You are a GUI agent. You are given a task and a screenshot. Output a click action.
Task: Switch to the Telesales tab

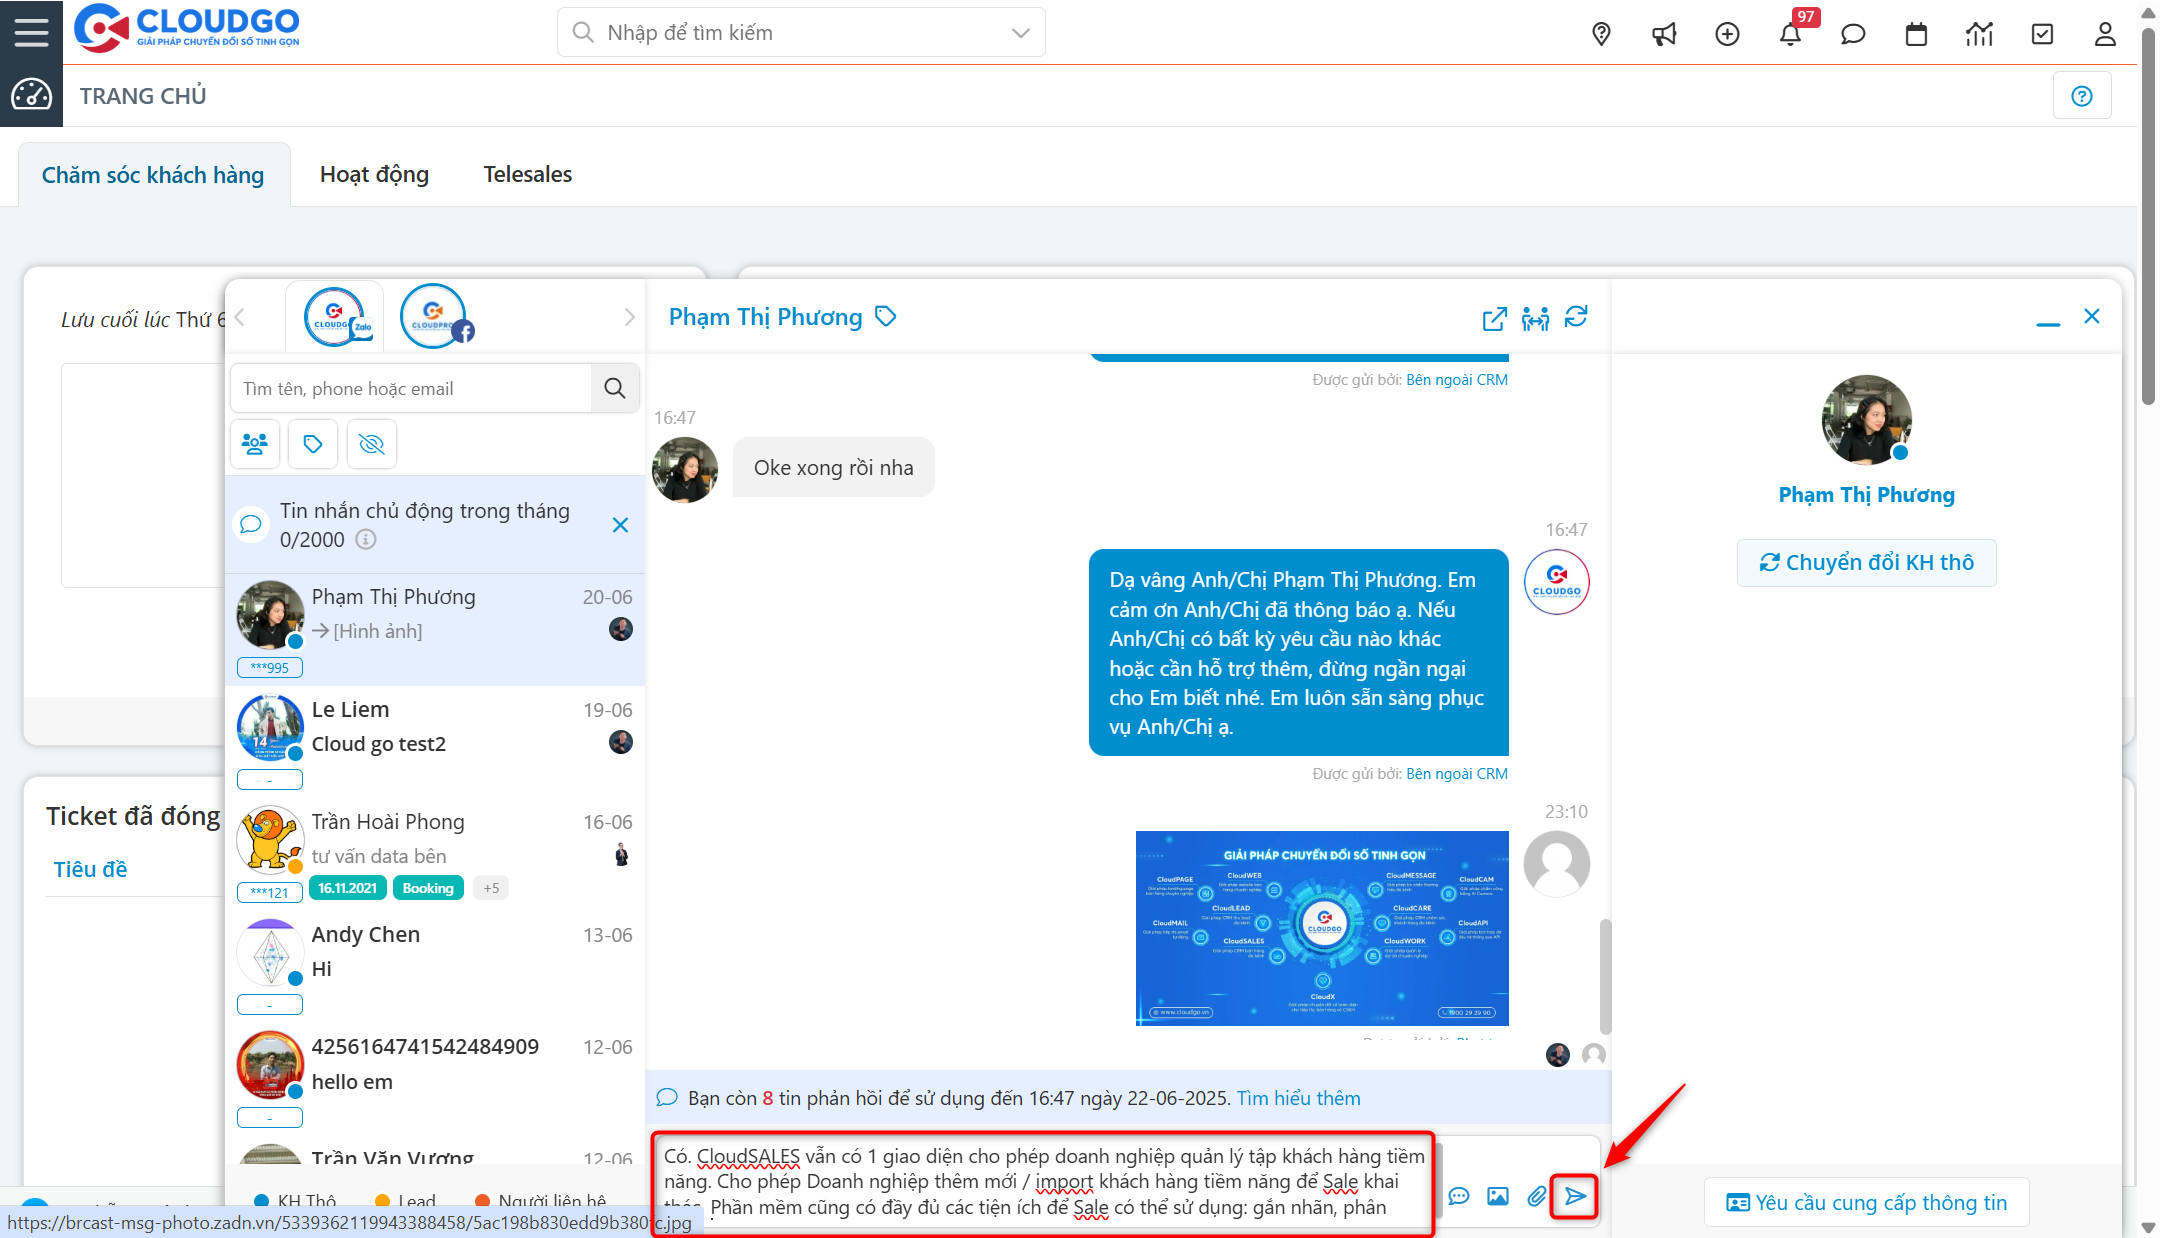[527, 173]
